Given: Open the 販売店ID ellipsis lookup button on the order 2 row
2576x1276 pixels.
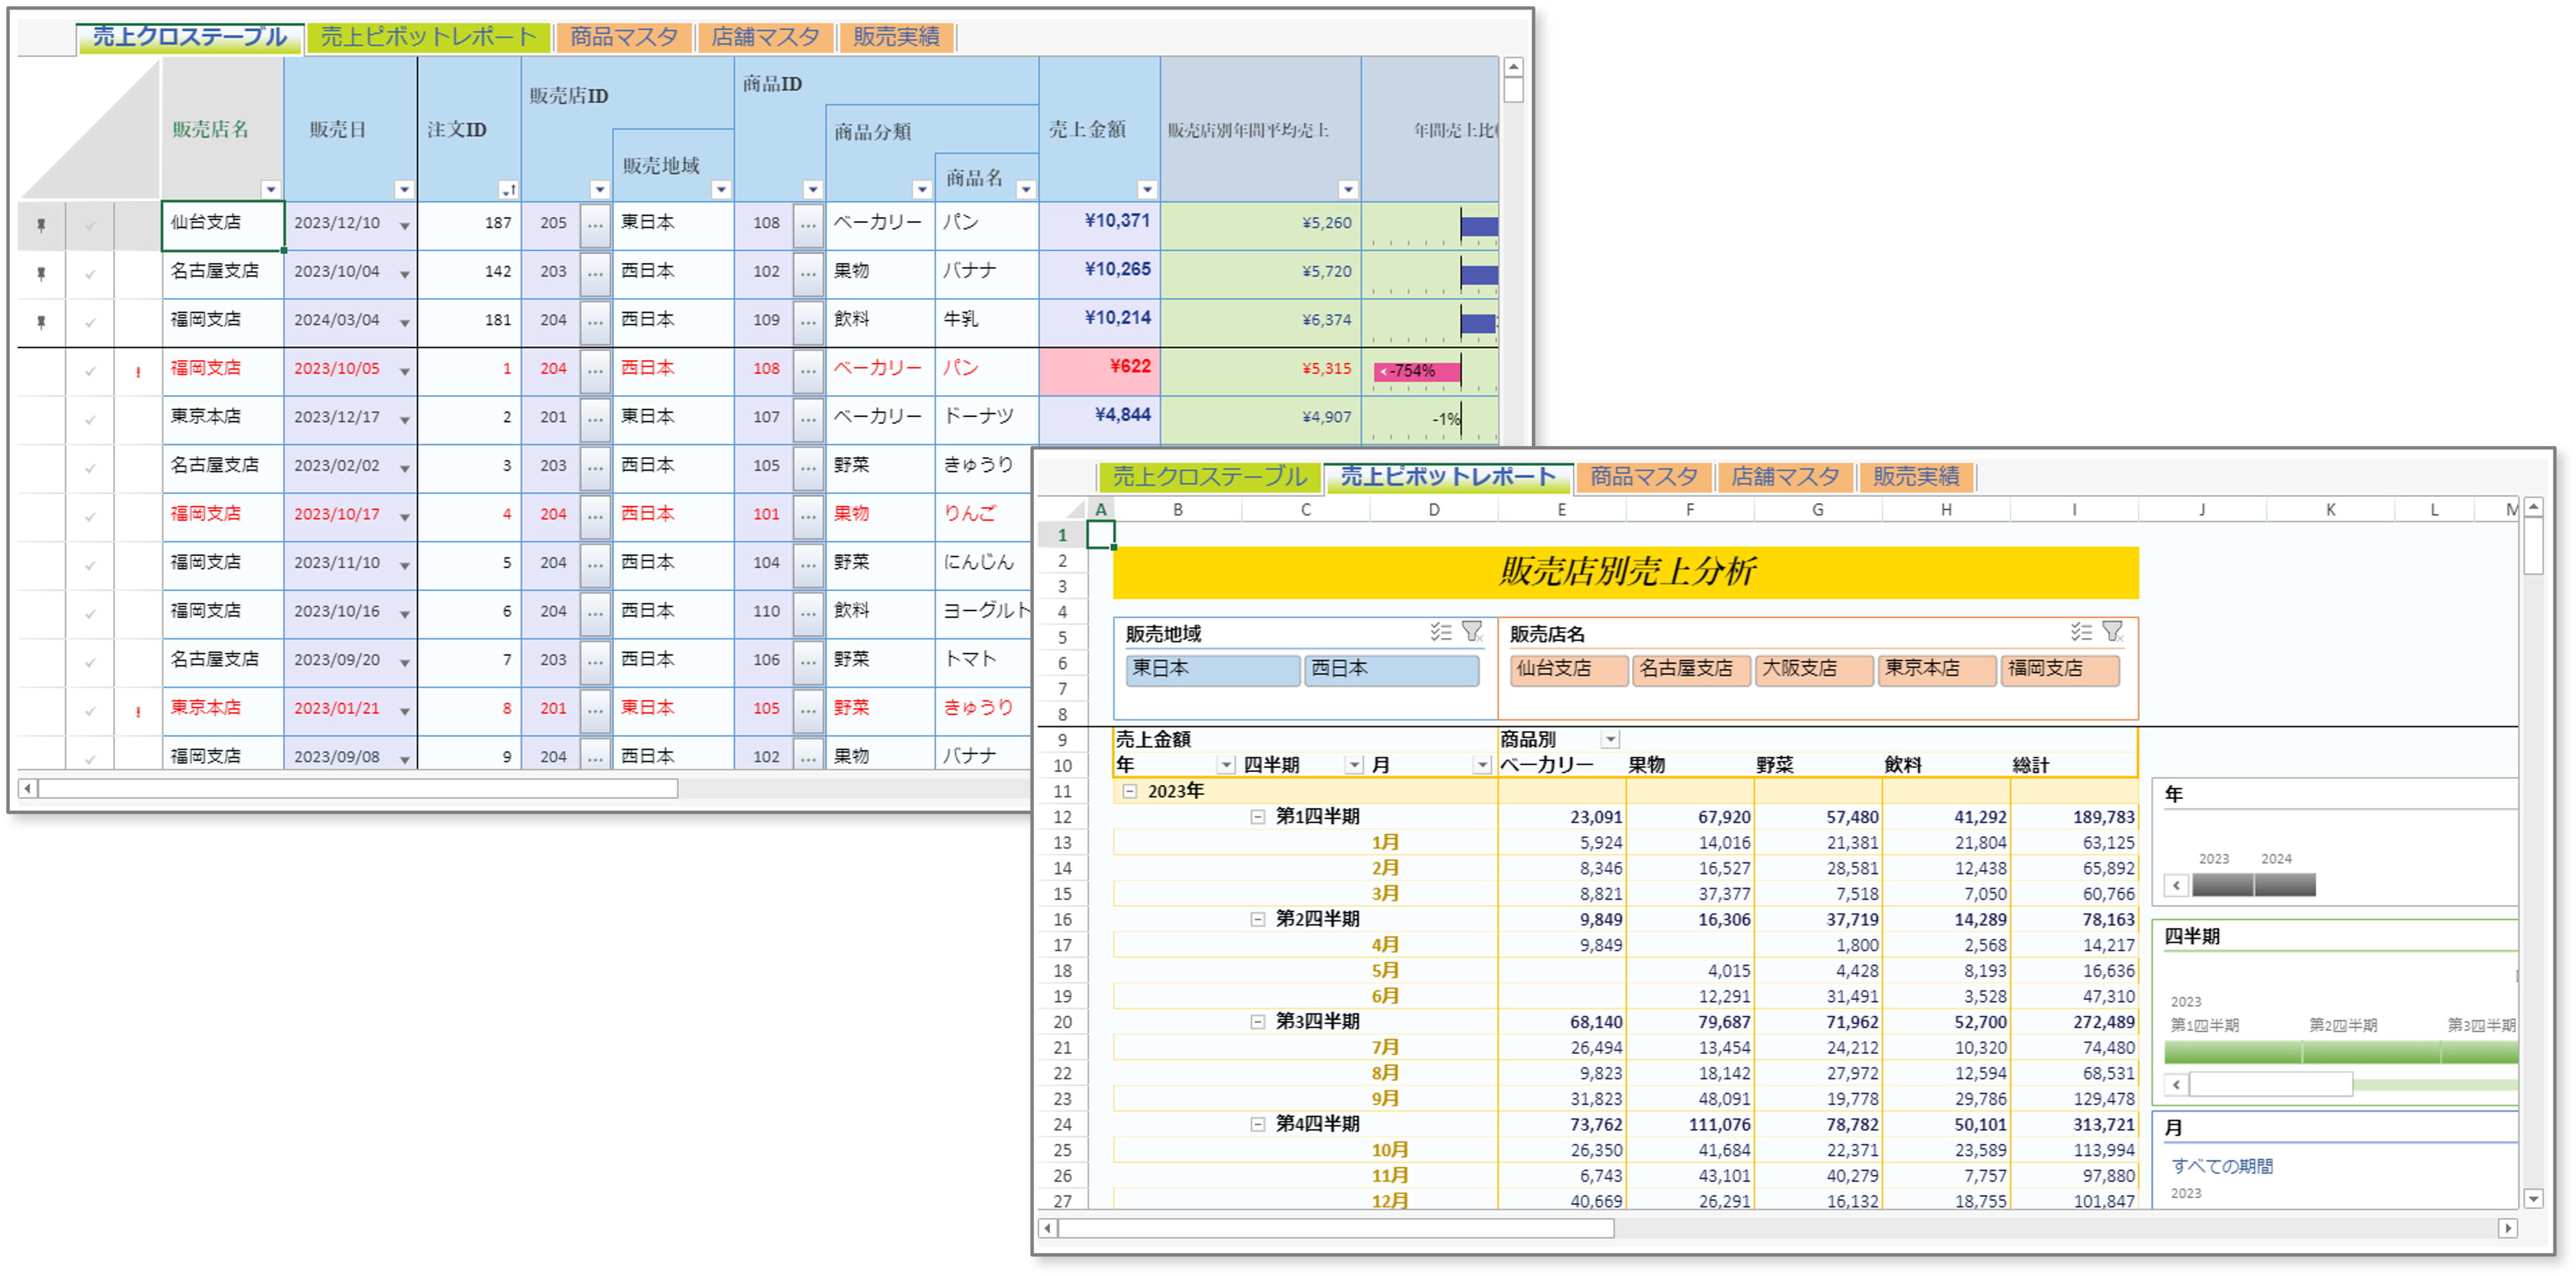Looking at the screenshot, I should point(595,419).
